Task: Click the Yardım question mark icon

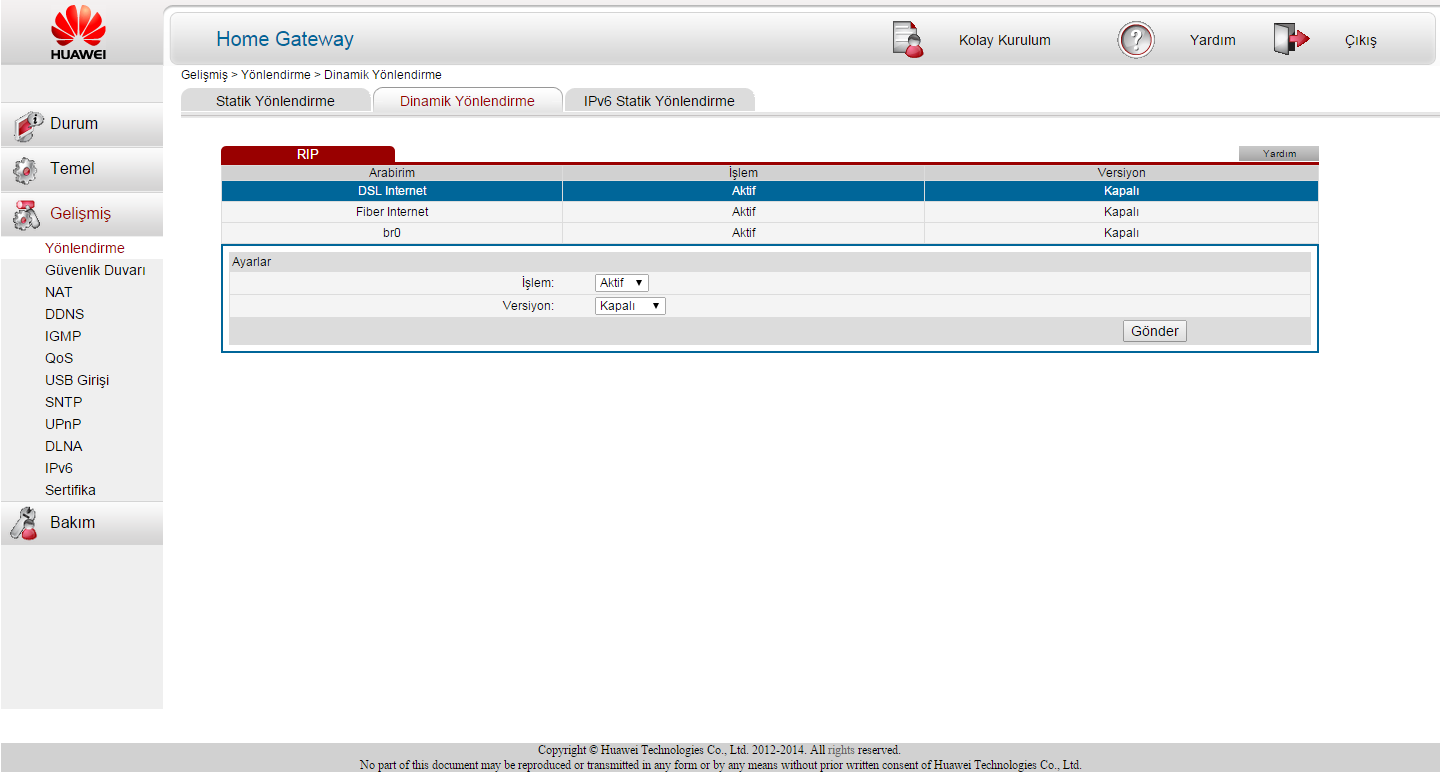Action: coord(1136,40)
